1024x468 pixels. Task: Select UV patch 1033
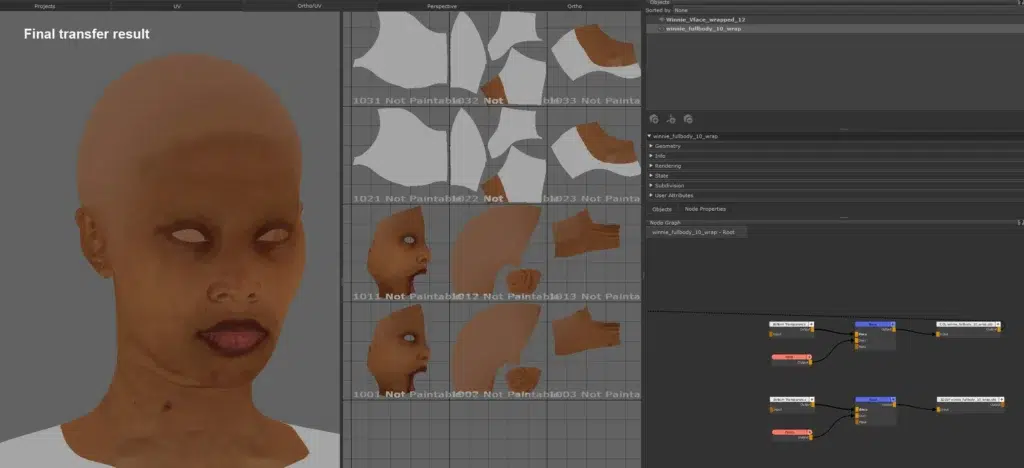coord(594,60)
